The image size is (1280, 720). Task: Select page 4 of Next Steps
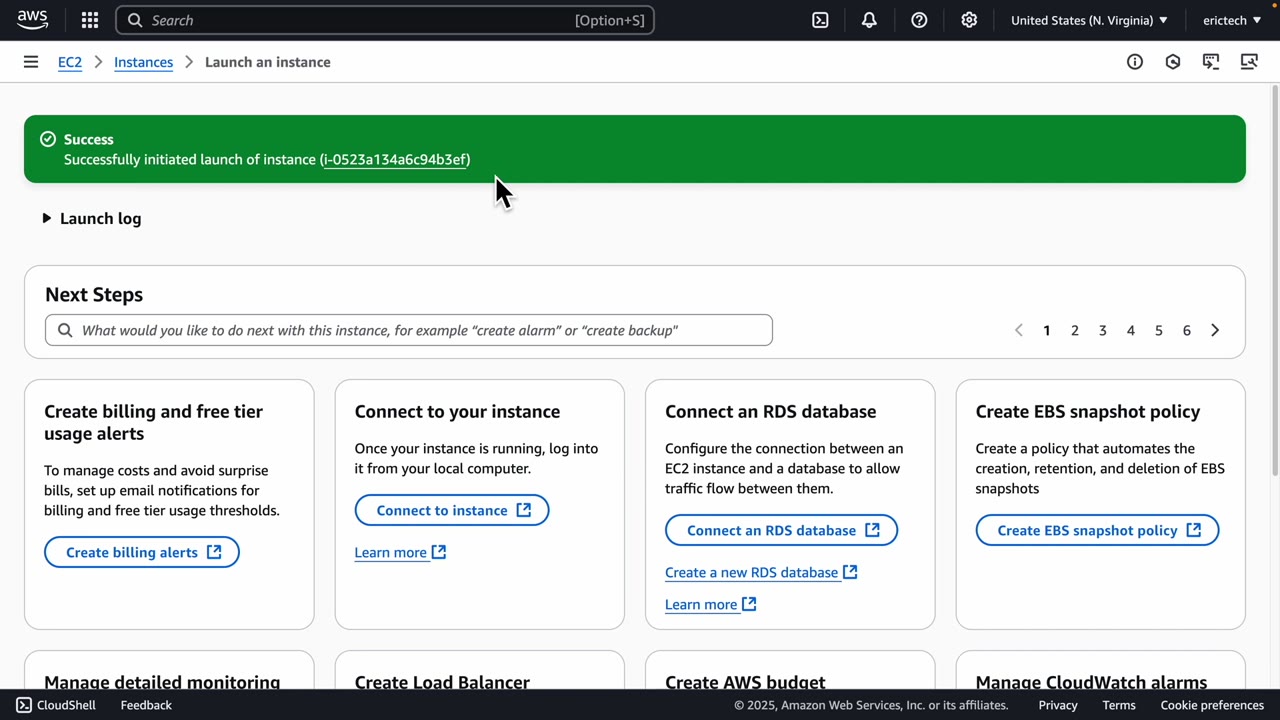click(x=1131, y=330)
